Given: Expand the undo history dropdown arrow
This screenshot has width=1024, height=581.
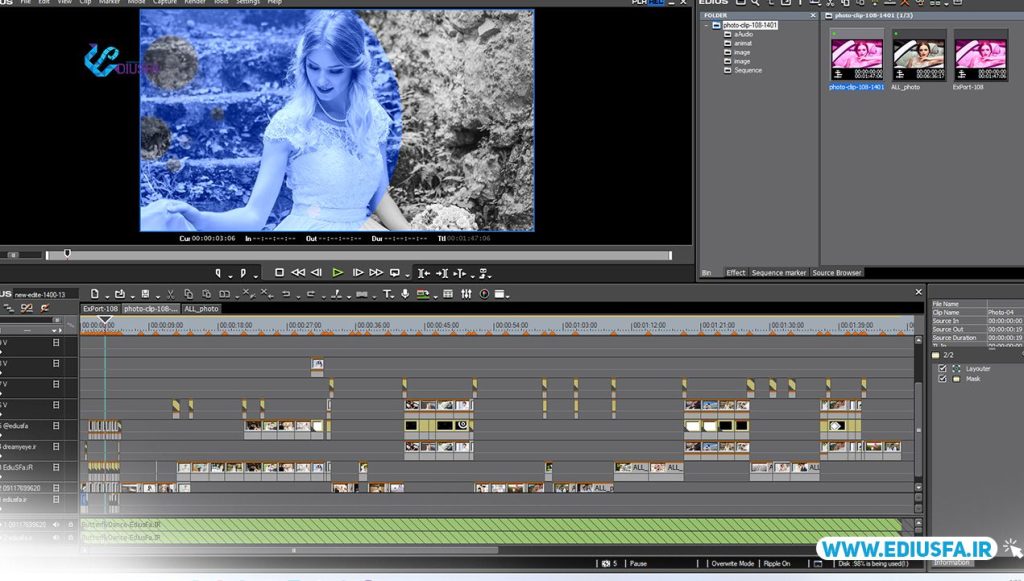Looking at the screenshot, I should [x=298, y=297].
